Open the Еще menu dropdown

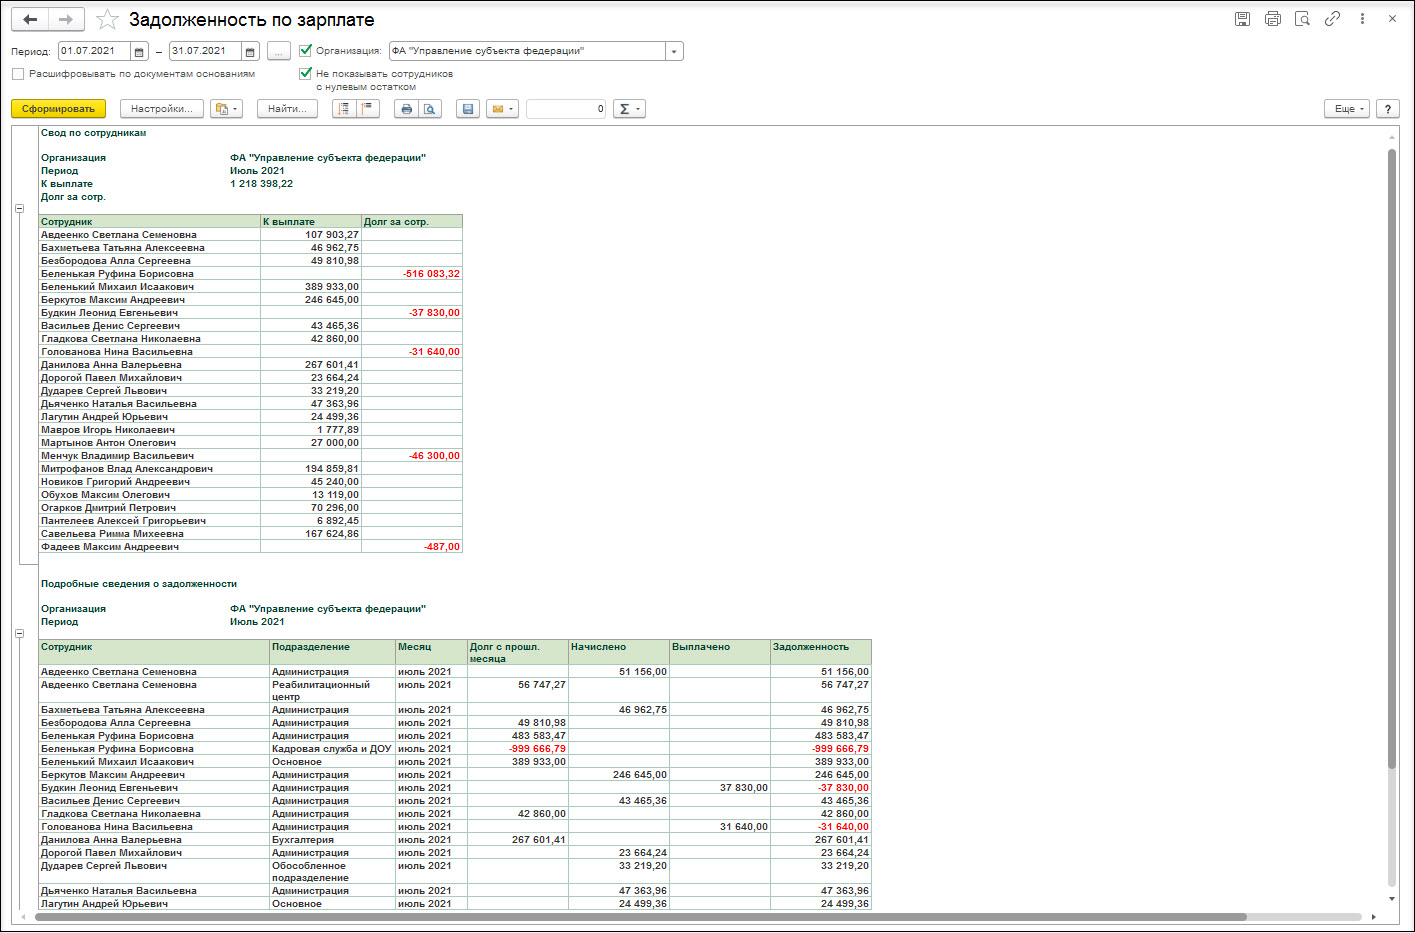pos(1347,109)
